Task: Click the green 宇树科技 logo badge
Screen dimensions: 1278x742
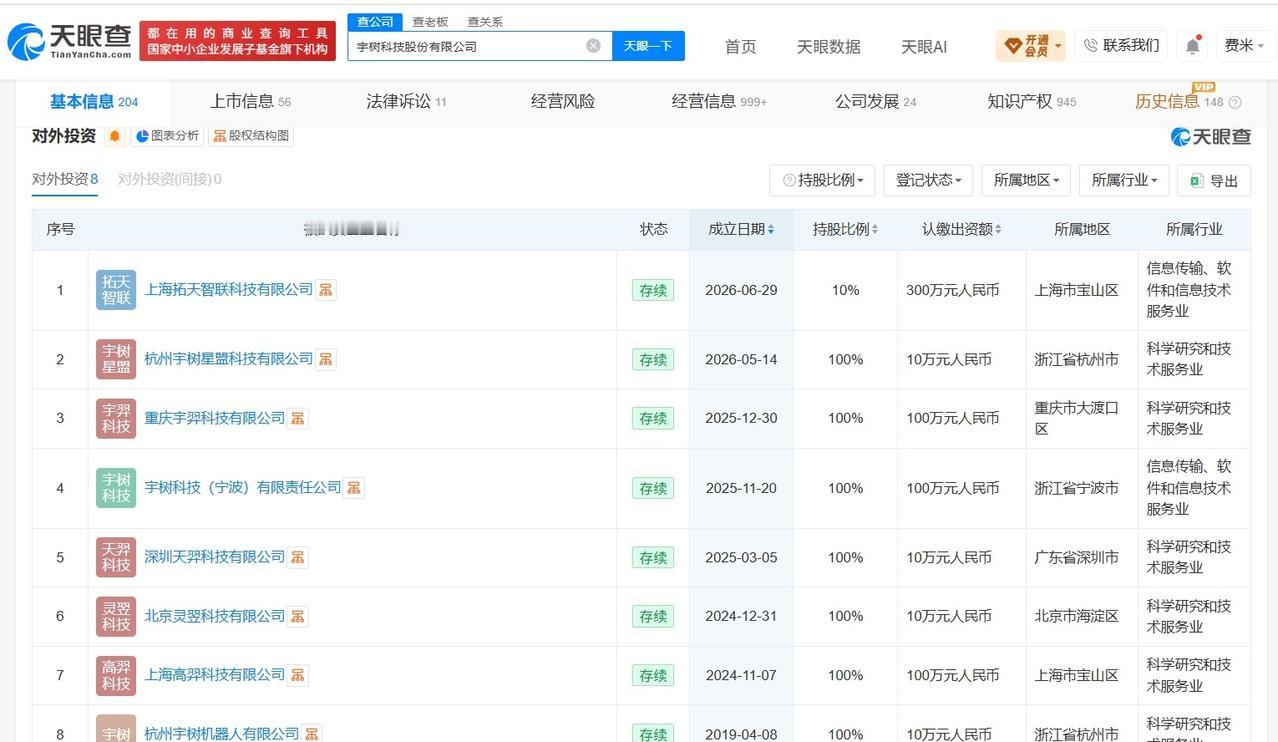Action: coord(116,488)
